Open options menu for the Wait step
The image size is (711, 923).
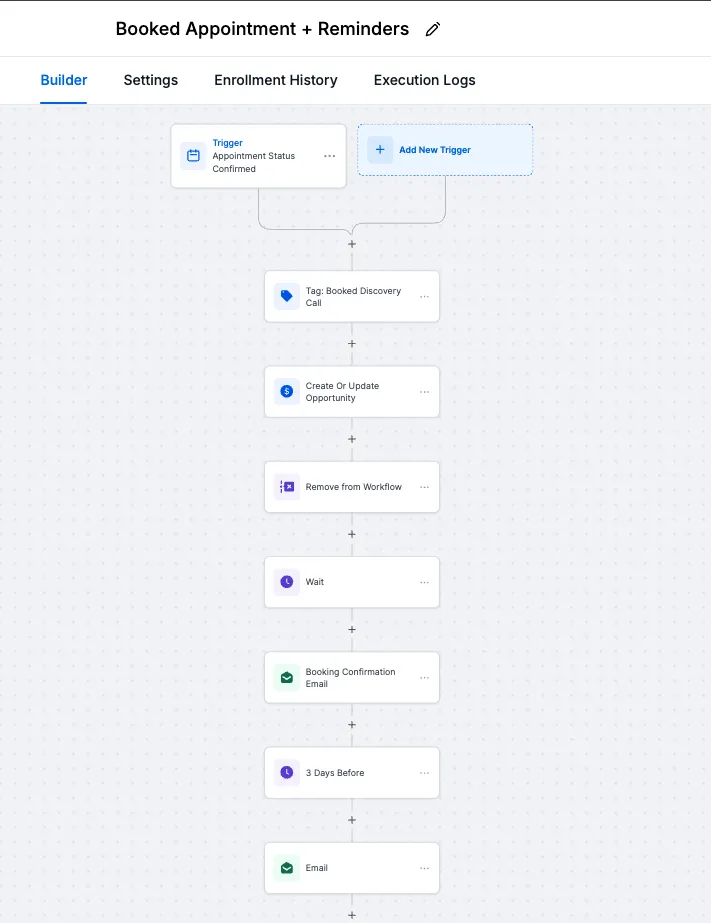pyautogui.click(x=424, y=582)
